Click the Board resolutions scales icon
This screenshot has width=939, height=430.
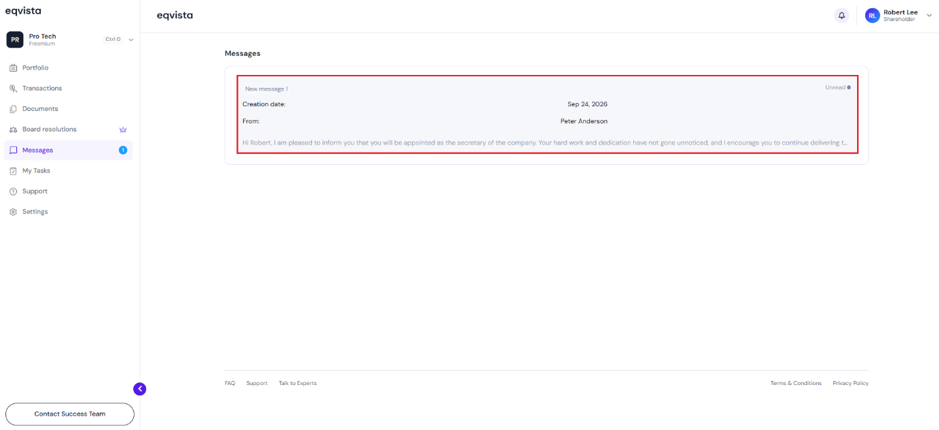coord(13,129)
